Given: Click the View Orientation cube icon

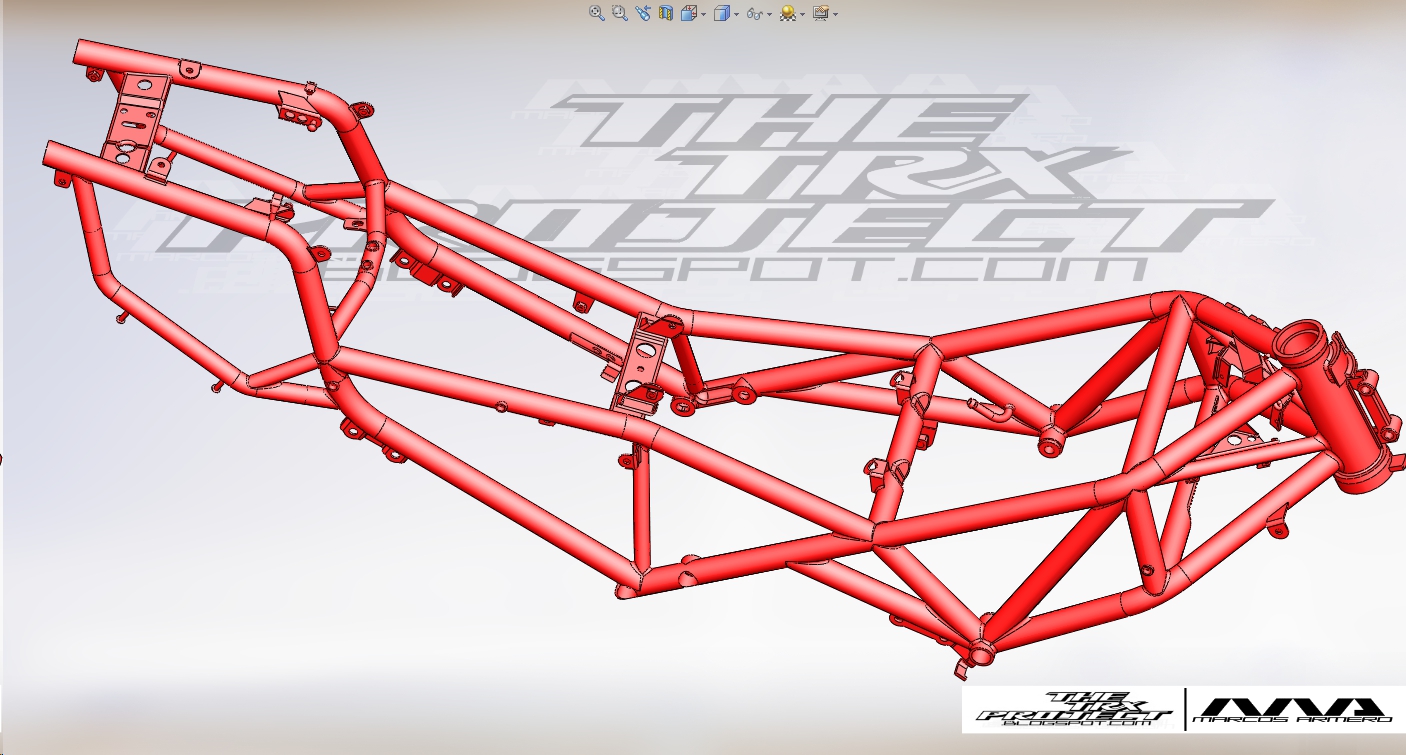Looking at the screenshot, I should point(689,13).
